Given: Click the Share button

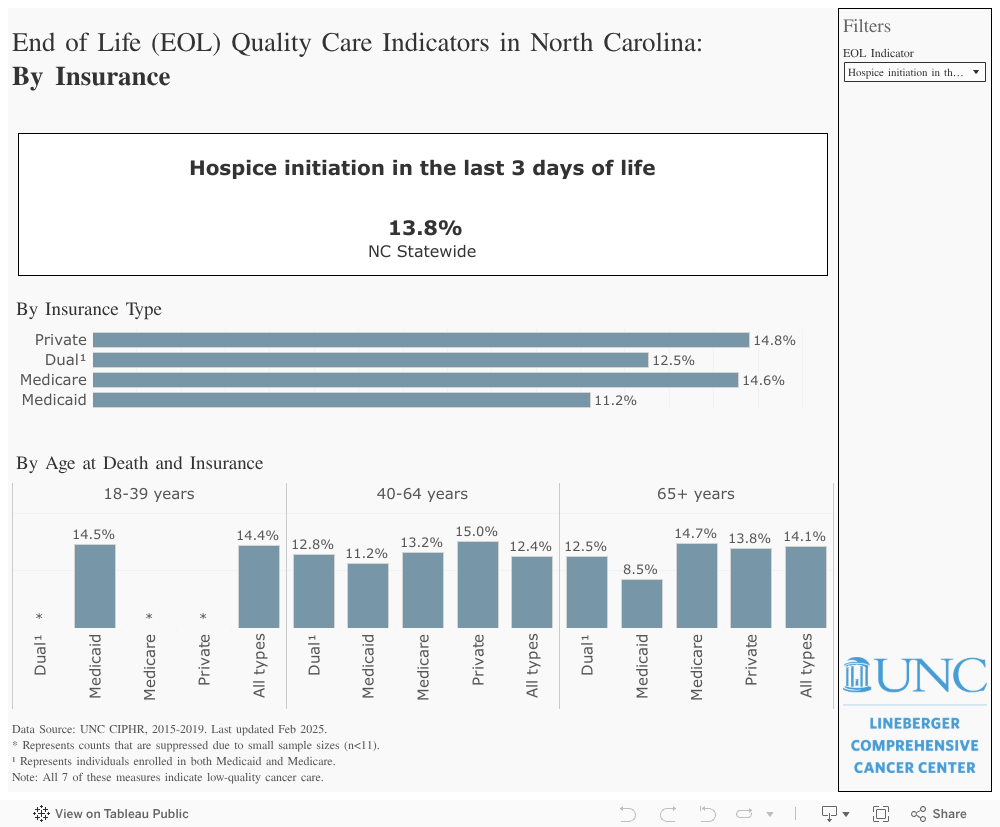Looking at the screenshot, I should (938, 814).
